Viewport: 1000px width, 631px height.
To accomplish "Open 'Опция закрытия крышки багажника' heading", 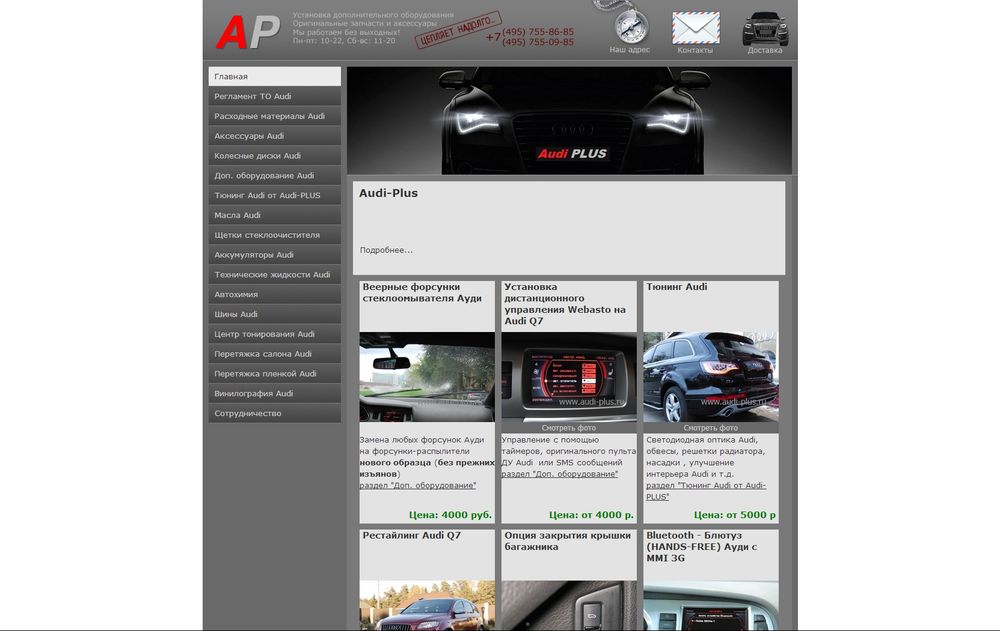I will pyautogui.click(x=568, y=541).
